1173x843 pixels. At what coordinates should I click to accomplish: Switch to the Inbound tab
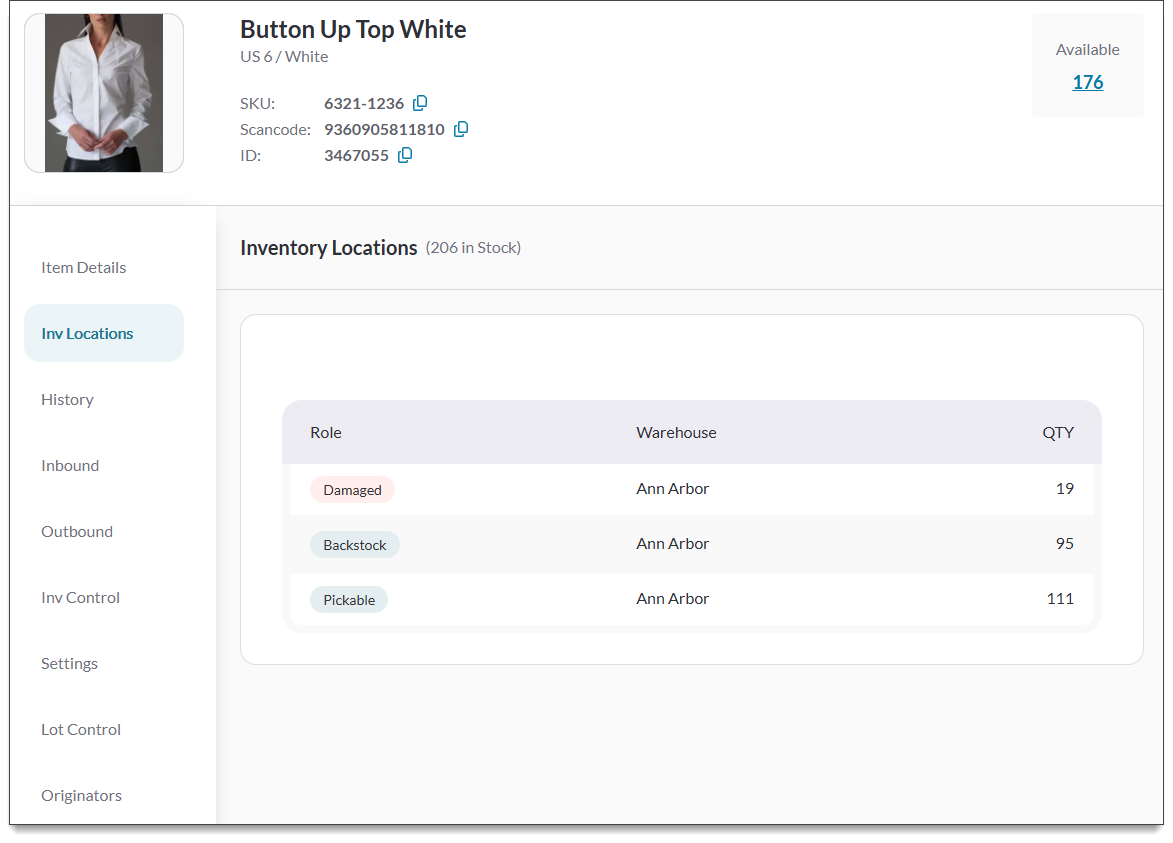pyautogui.click(x=70, y=465)
